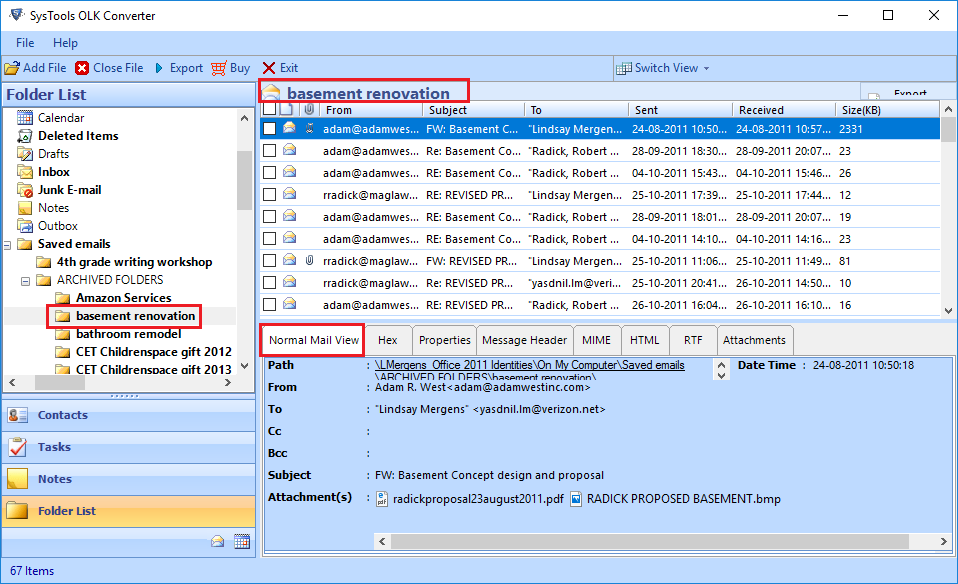Switch to the MIME tab
The width and height of the screenshot is (958, 584).
coord(596,340)
